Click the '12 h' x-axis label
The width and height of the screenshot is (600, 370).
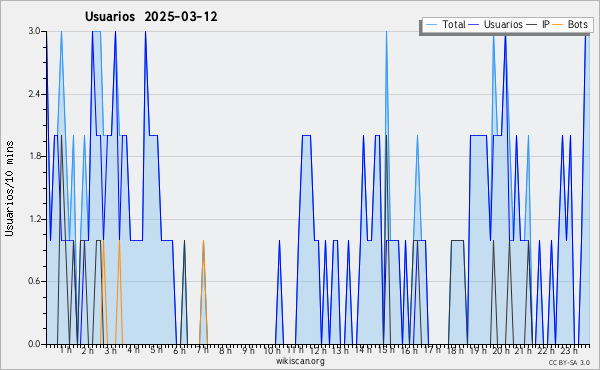(318, 351)
